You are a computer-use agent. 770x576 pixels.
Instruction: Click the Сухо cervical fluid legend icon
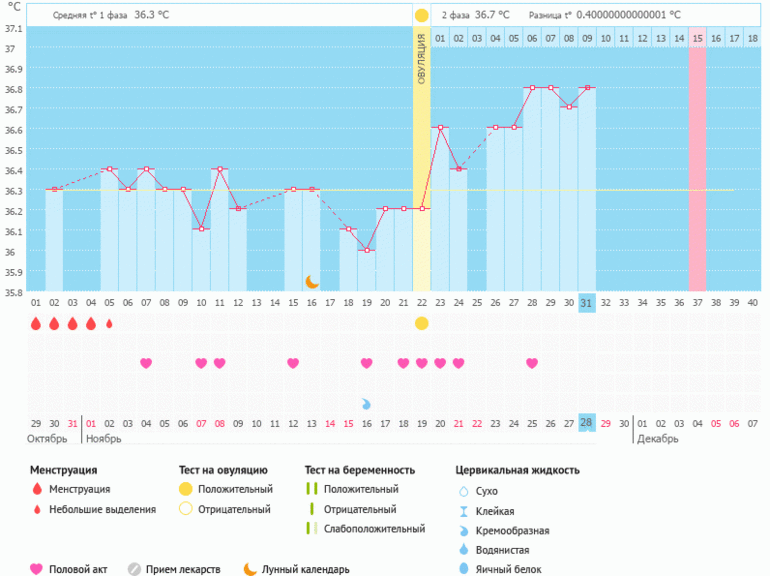463,492
